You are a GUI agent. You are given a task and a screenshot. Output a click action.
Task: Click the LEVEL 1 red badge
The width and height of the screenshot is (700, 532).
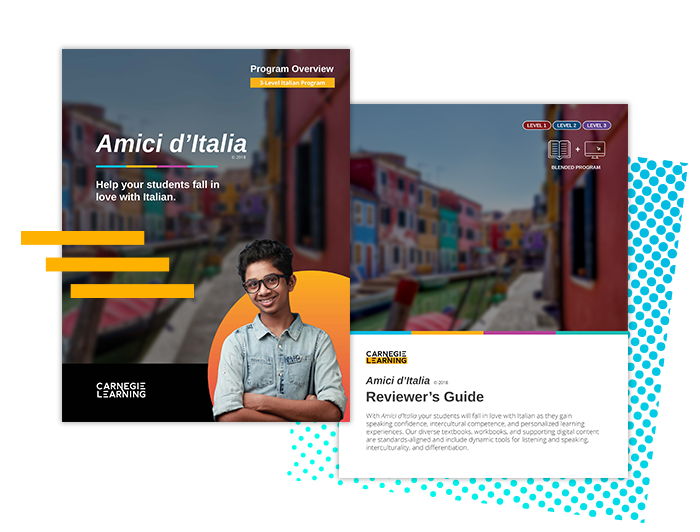[536, 125]
